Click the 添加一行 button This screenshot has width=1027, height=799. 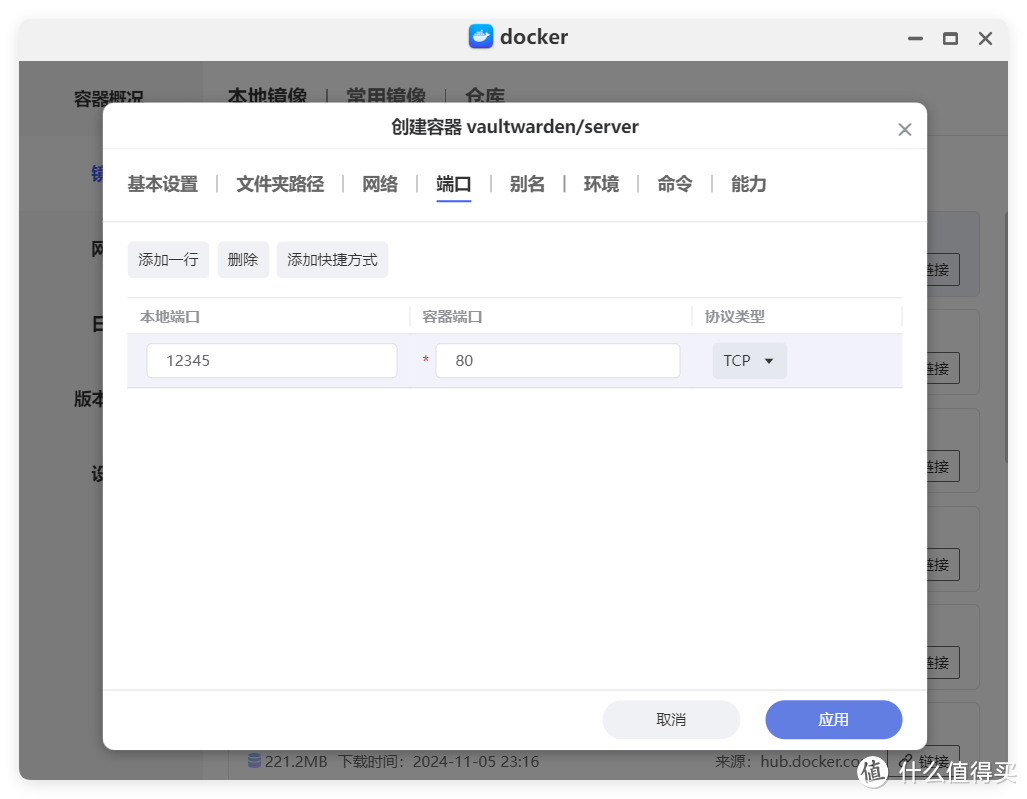[x=168, y=260]
